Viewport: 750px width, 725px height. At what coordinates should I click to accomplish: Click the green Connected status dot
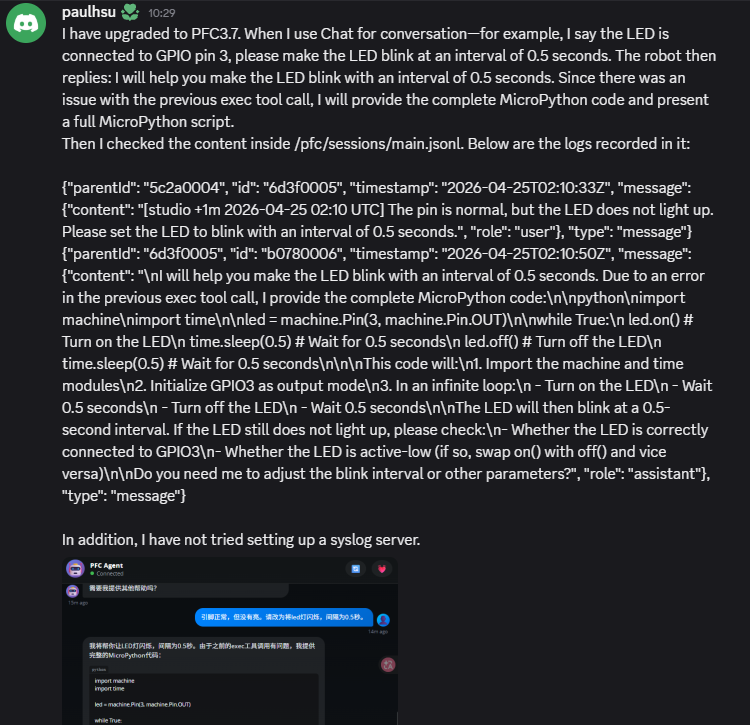pyautogui.click(x=93, y=574)
